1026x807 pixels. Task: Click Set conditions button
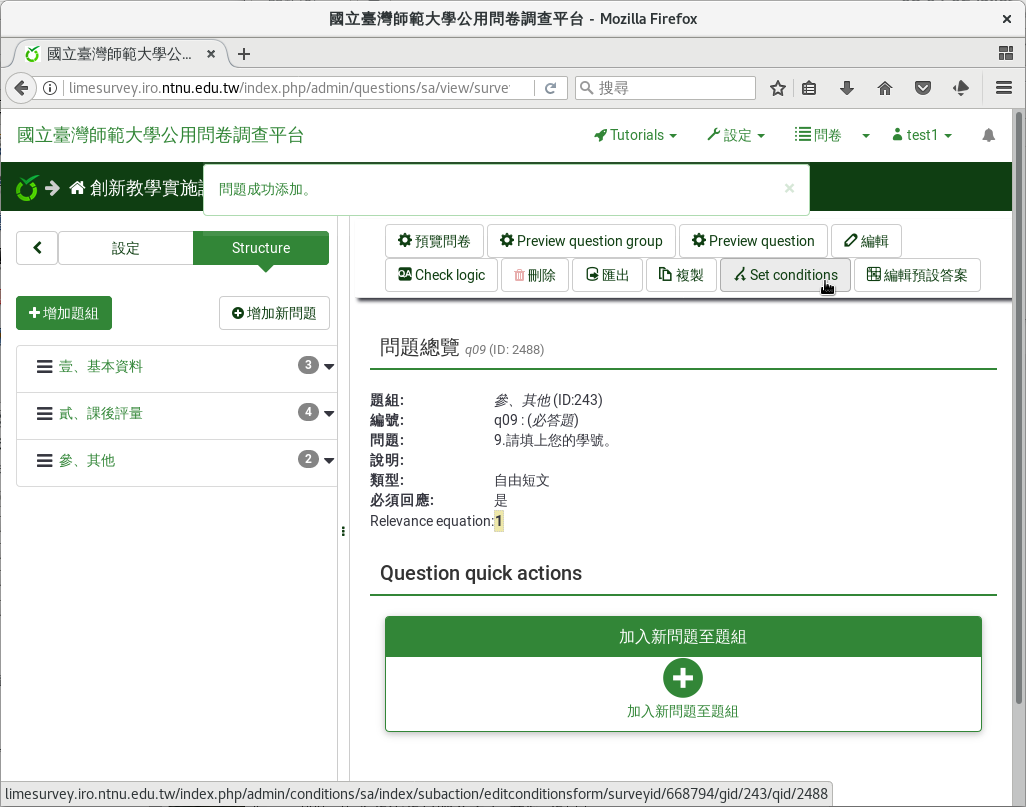(x=785, y=275)
